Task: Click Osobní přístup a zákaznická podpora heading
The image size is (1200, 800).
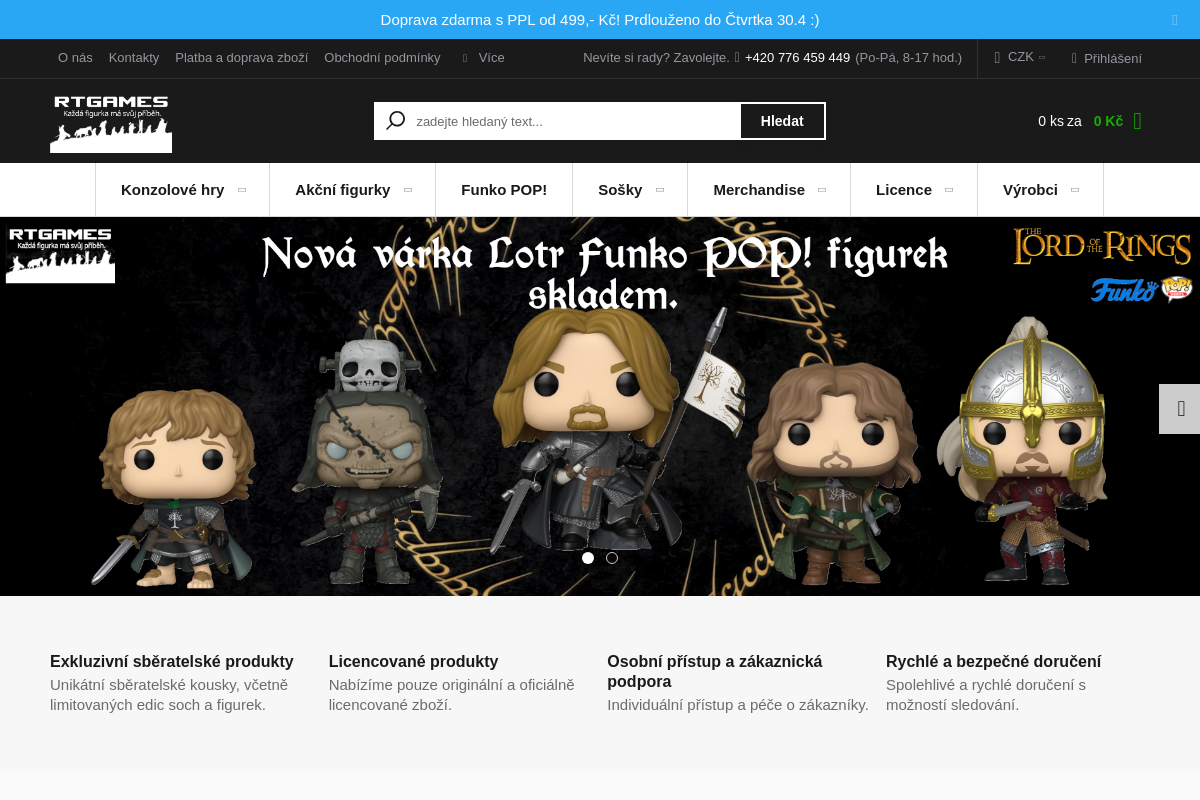Action: [715, 672]
